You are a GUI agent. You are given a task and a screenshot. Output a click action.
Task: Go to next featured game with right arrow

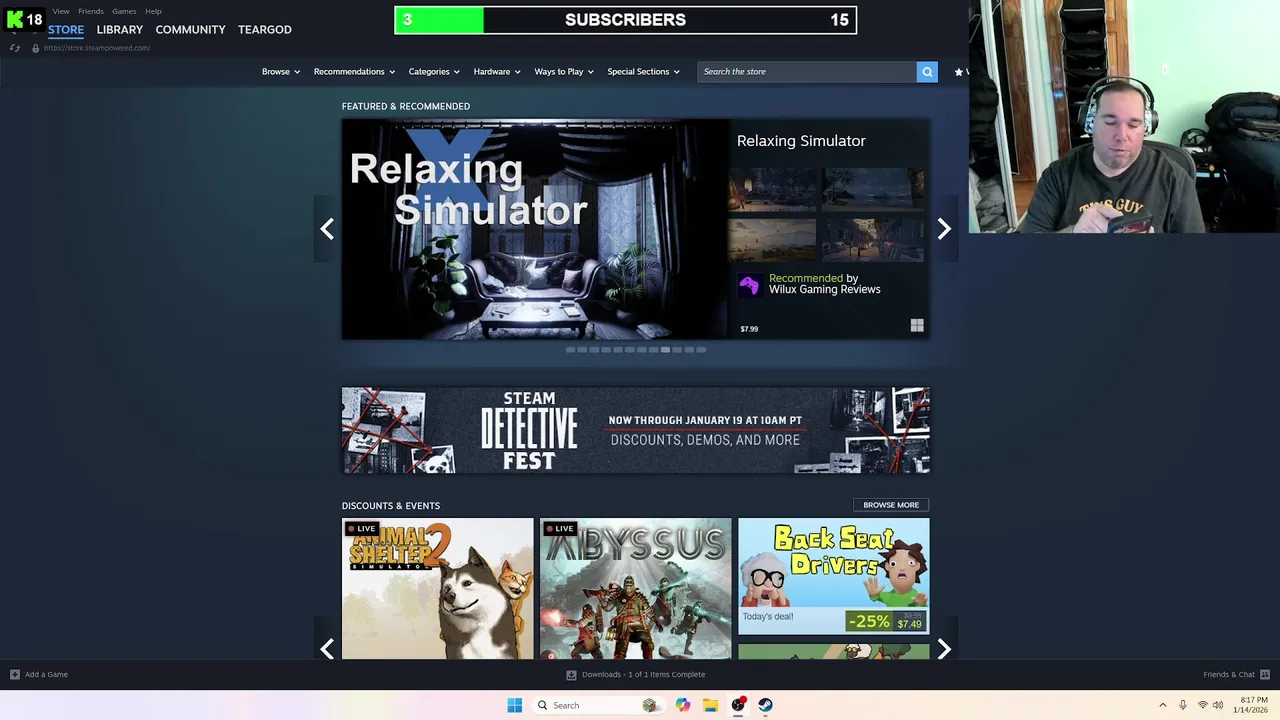point(943,229)
